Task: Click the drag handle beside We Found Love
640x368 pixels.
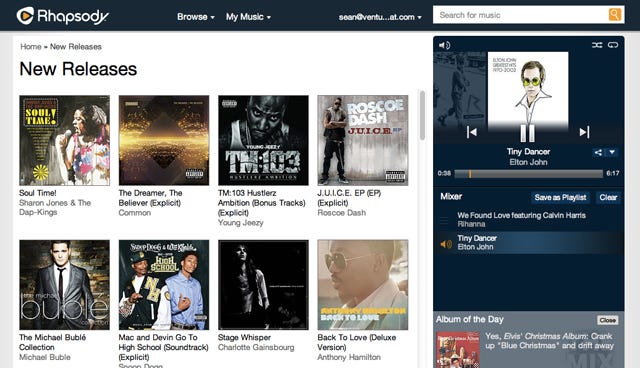Action: coord(444,220)
